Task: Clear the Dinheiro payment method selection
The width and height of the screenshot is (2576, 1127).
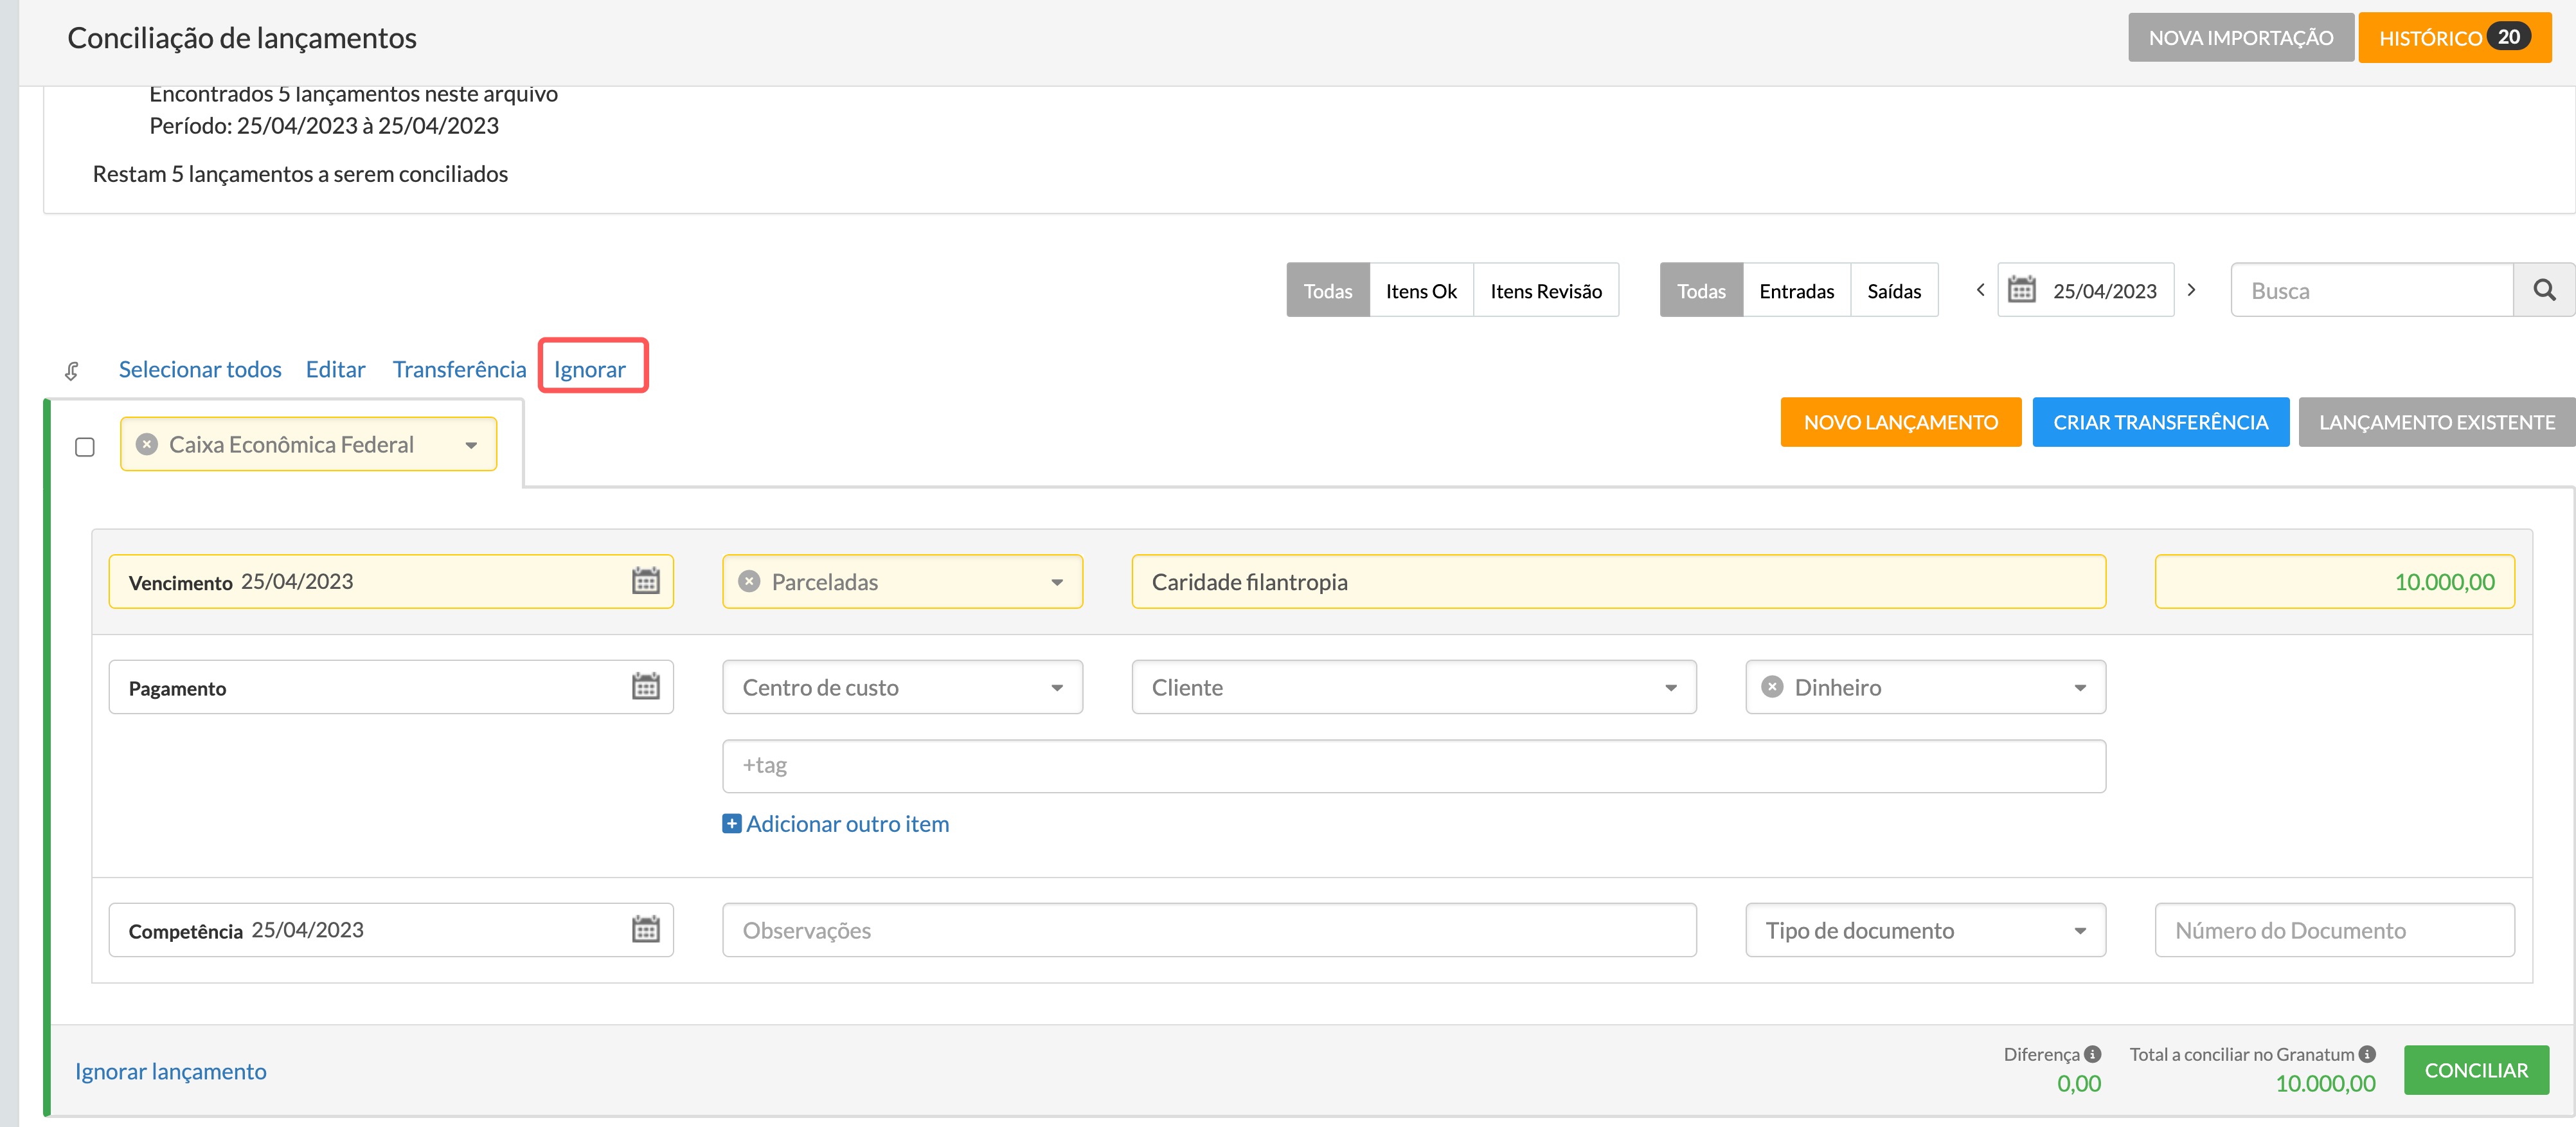Action: pos(1772,687)
